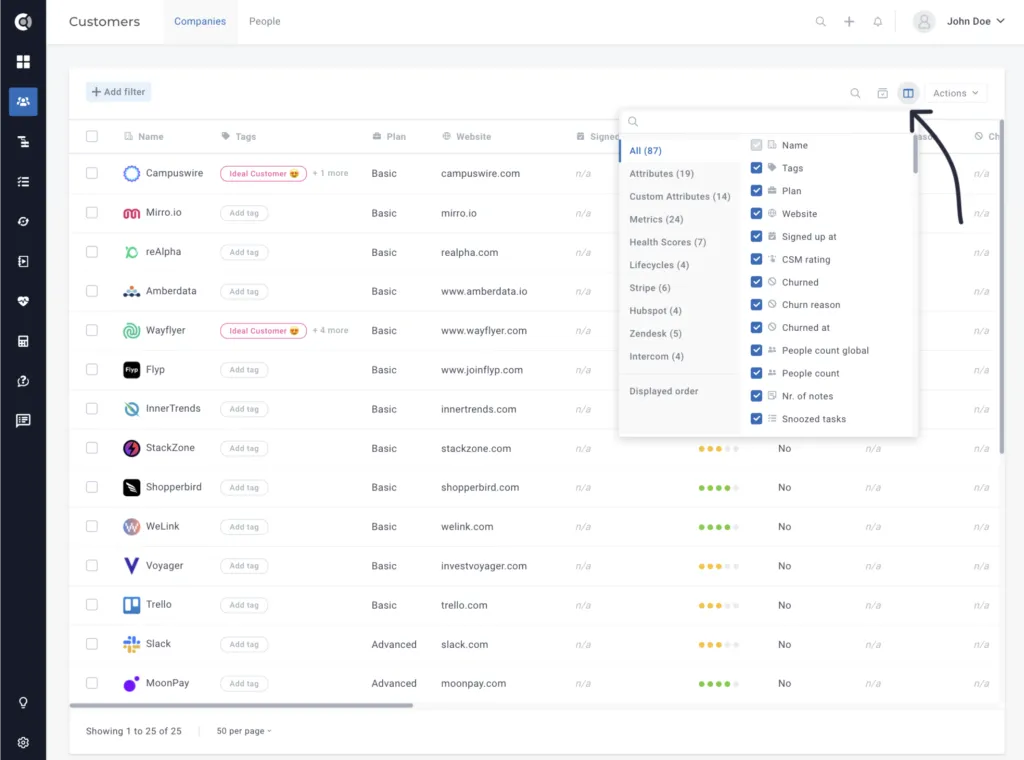
Task: Open the dashboard grid icon in sidebar
Action: (x=23, y=61)
